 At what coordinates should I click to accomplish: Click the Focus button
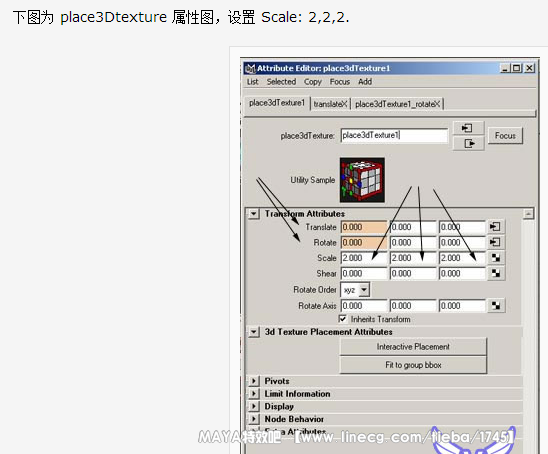(x=505, y=136)
